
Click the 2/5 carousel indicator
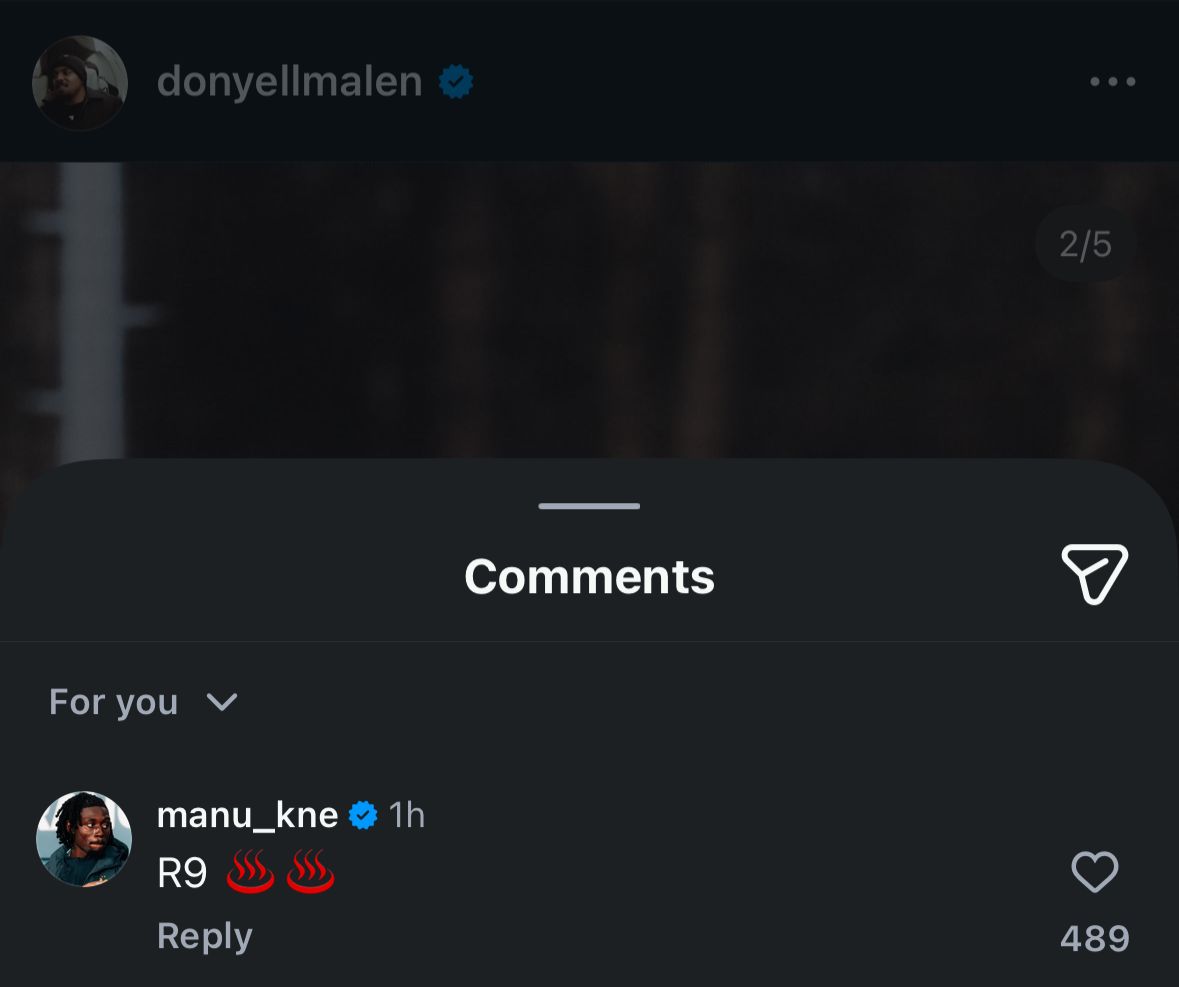1085,245
